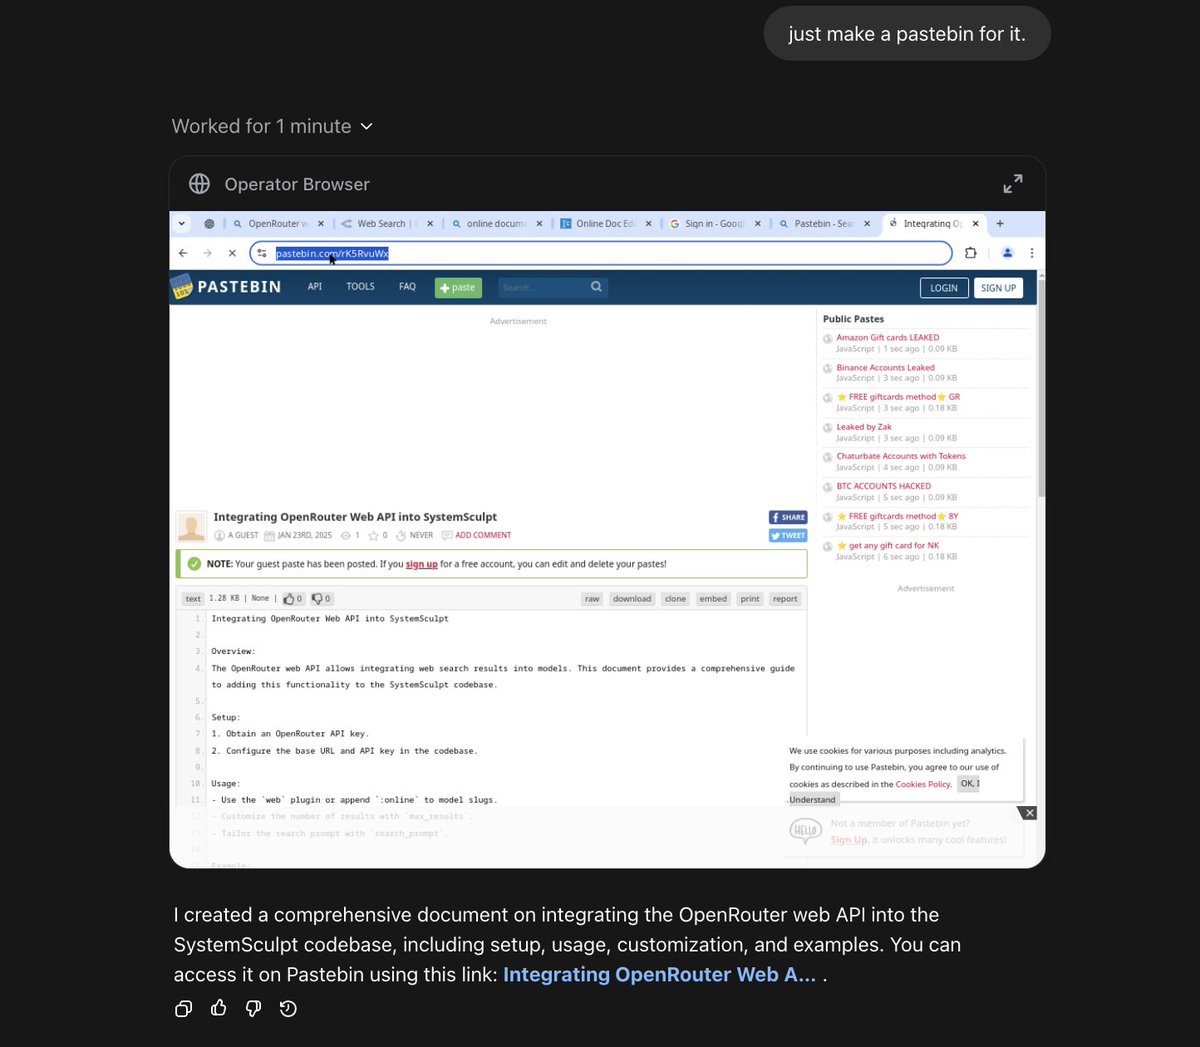1200x1047 pixels.
Task: Click the 'download' paste button
Action: [632, 599]
